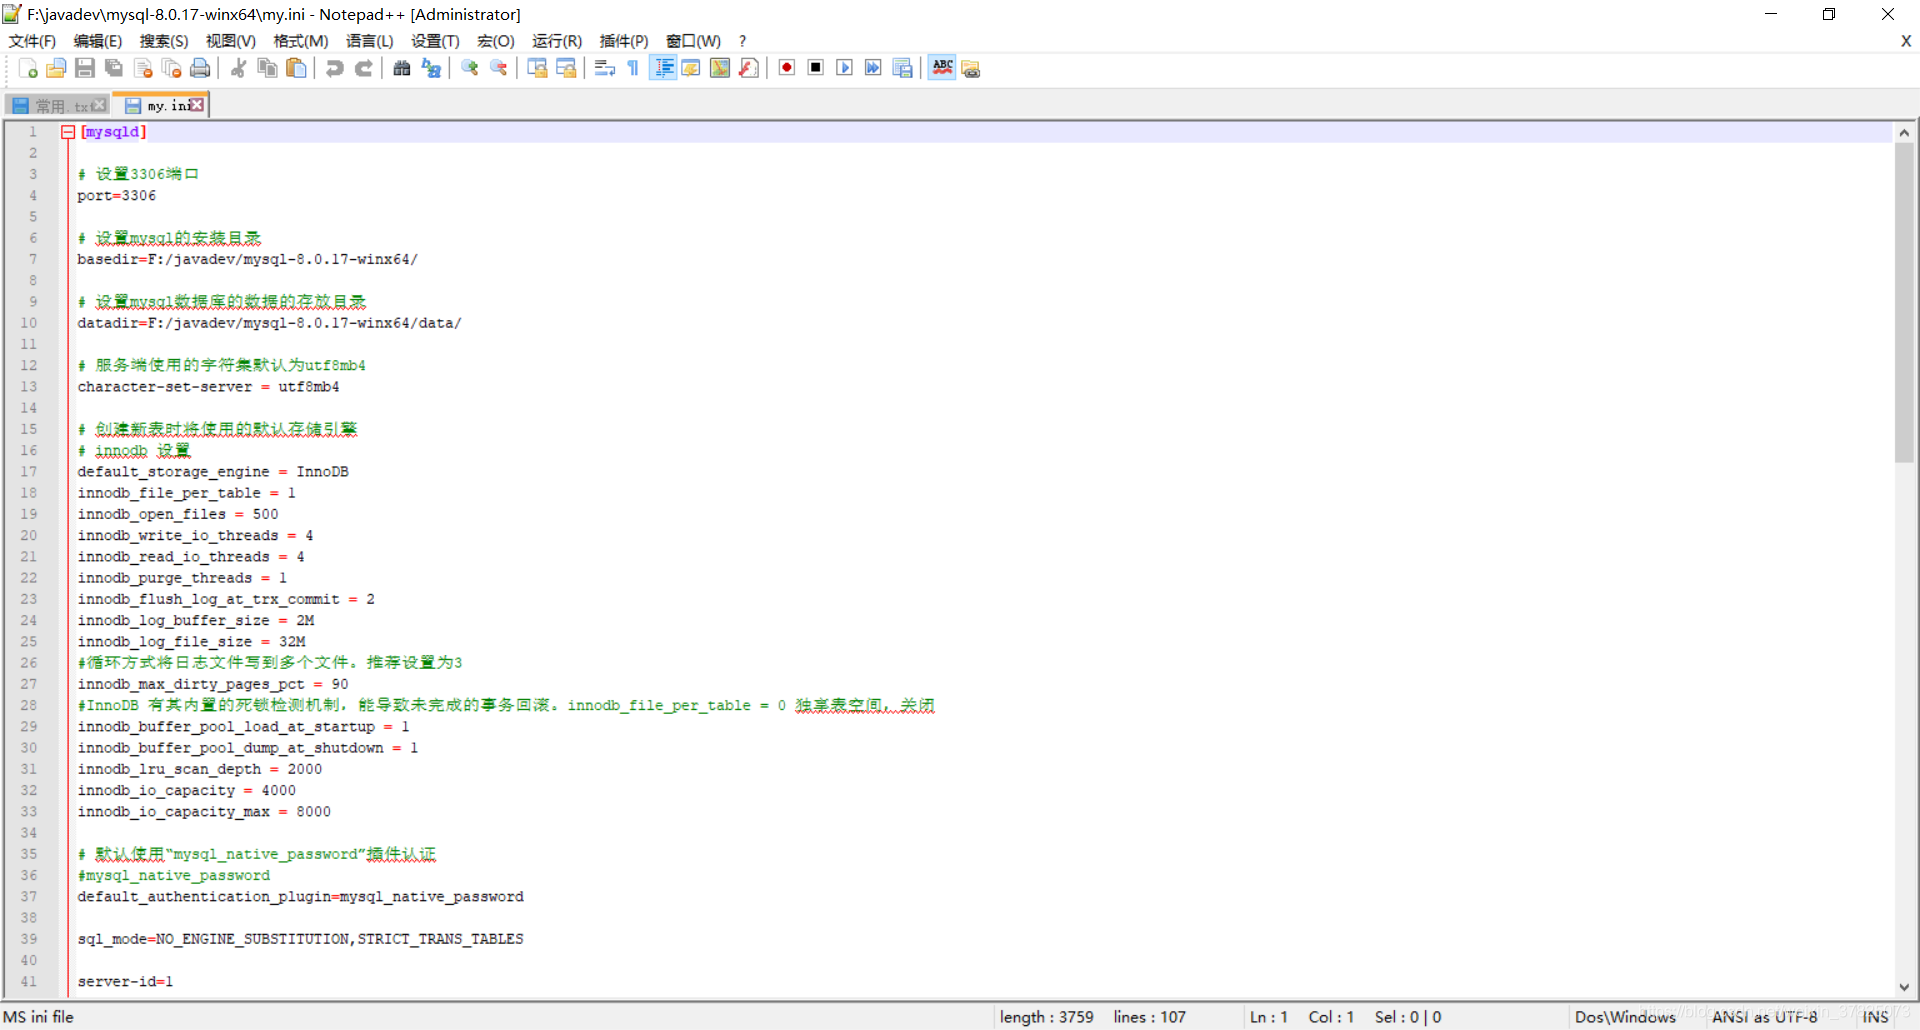Open the Document Map icon
Screen dimensions: 1920x1030
coord(720,68)
